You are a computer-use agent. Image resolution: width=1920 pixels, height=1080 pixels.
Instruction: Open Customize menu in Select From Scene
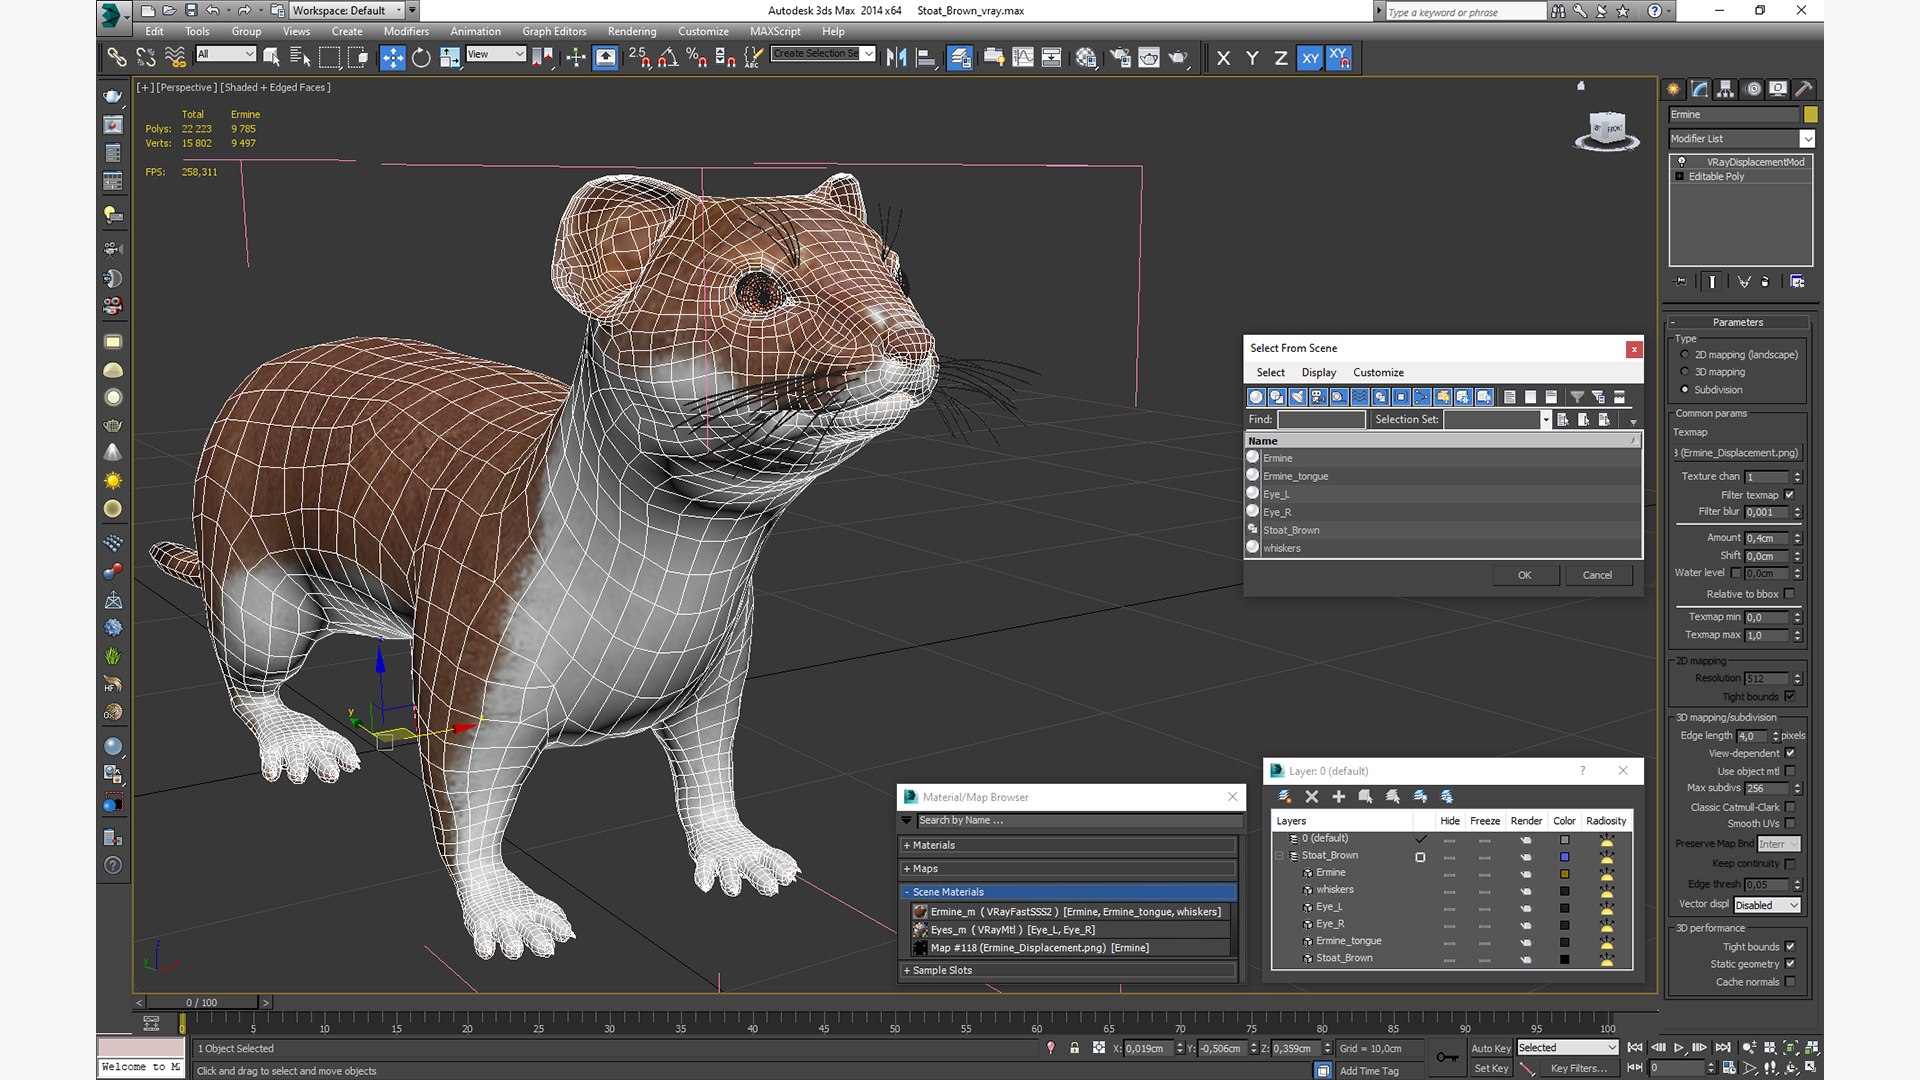coord(1378,373)
